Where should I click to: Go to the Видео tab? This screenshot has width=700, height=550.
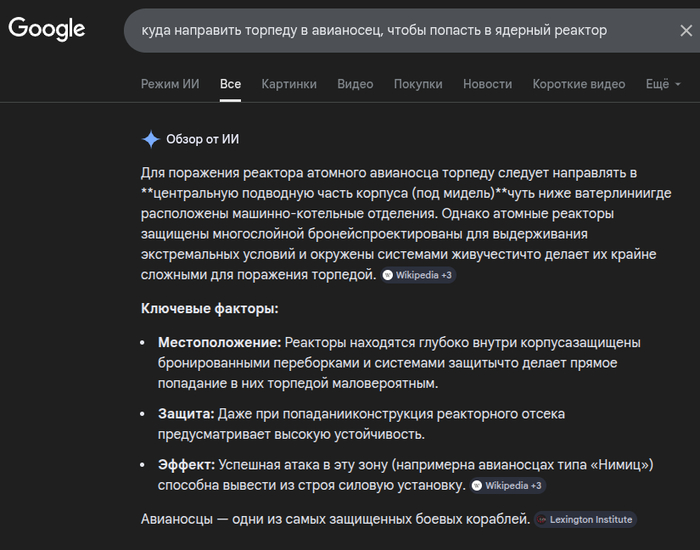(355, 84)
